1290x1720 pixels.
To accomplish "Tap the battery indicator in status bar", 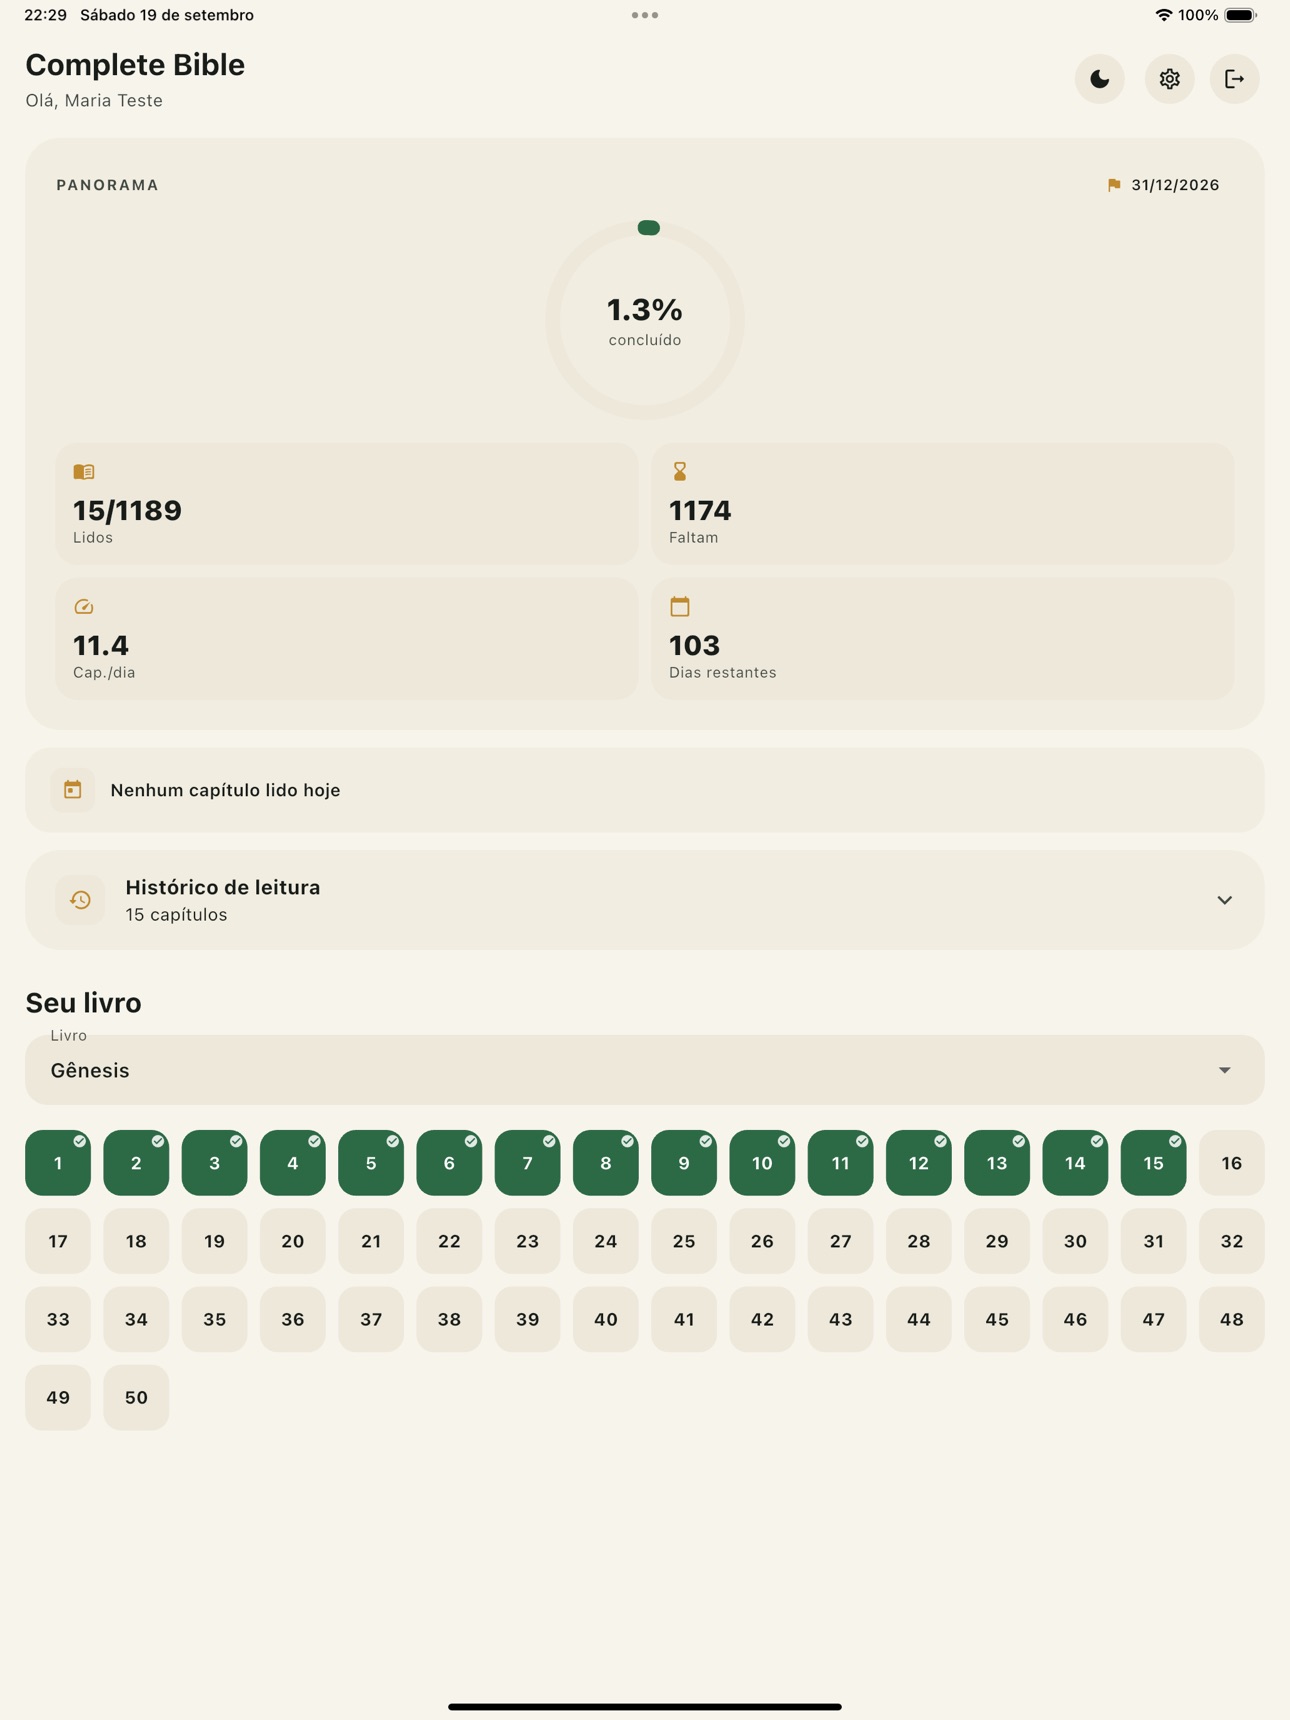I will coord(1241,15).
